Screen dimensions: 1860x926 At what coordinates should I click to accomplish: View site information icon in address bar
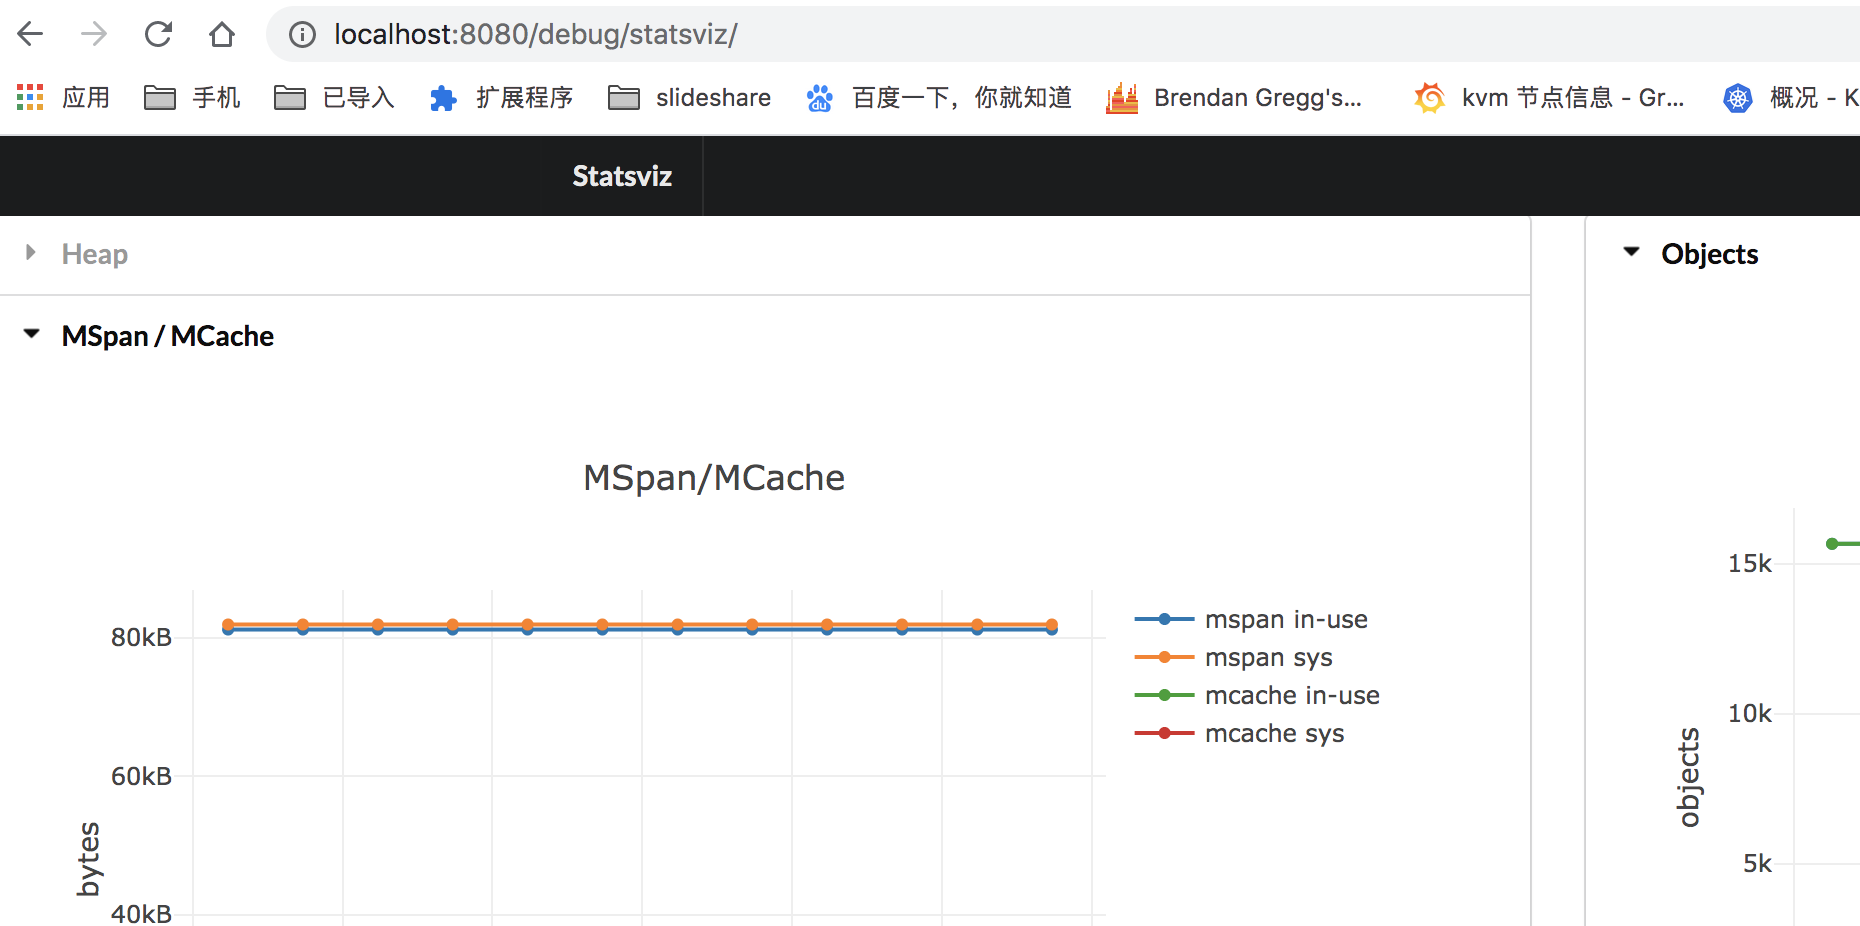coord(302,35)
